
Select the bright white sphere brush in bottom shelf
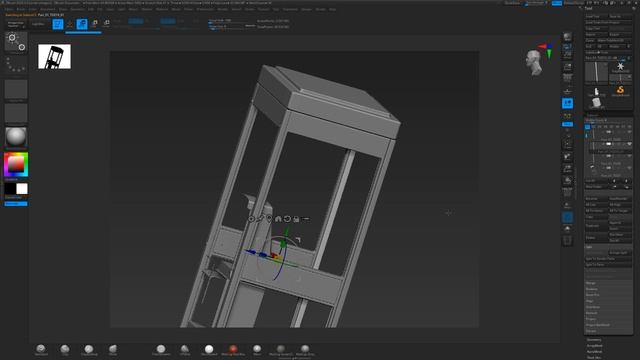pyautogui.click(x=209, y=349)
